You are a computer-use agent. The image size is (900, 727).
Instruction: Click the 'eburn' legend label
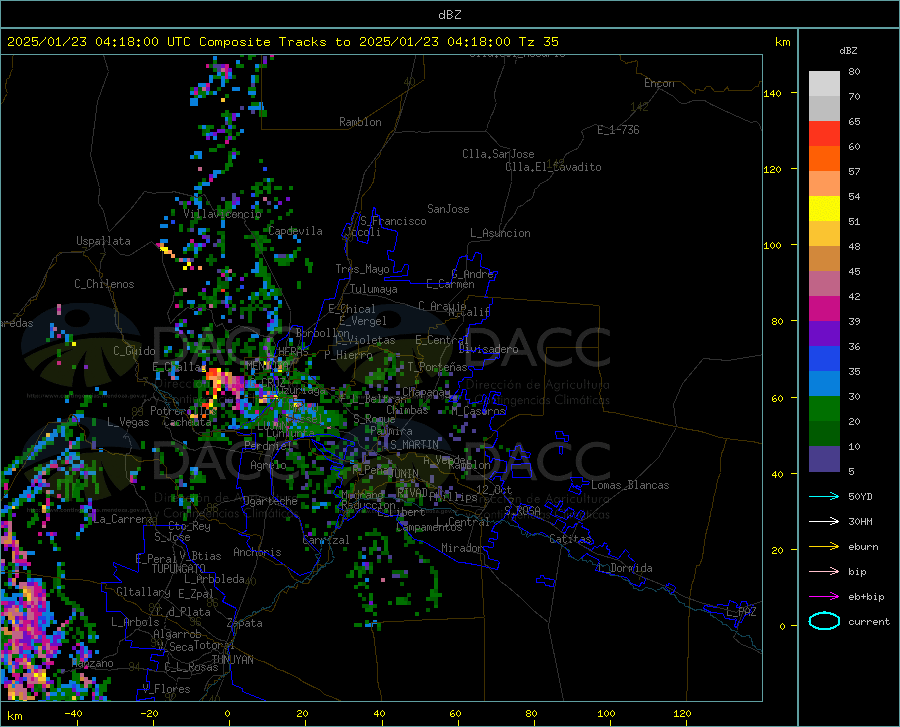(863, 547)
